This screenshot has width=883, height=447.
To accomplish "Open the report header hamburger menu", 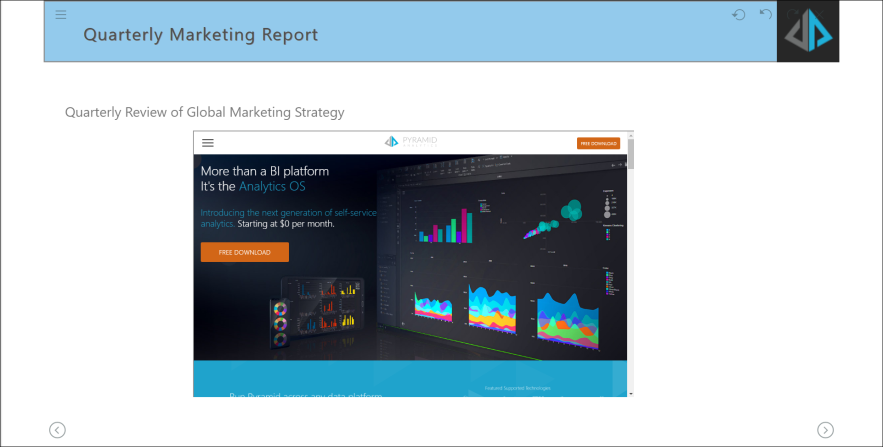I will tap(61, 15).
